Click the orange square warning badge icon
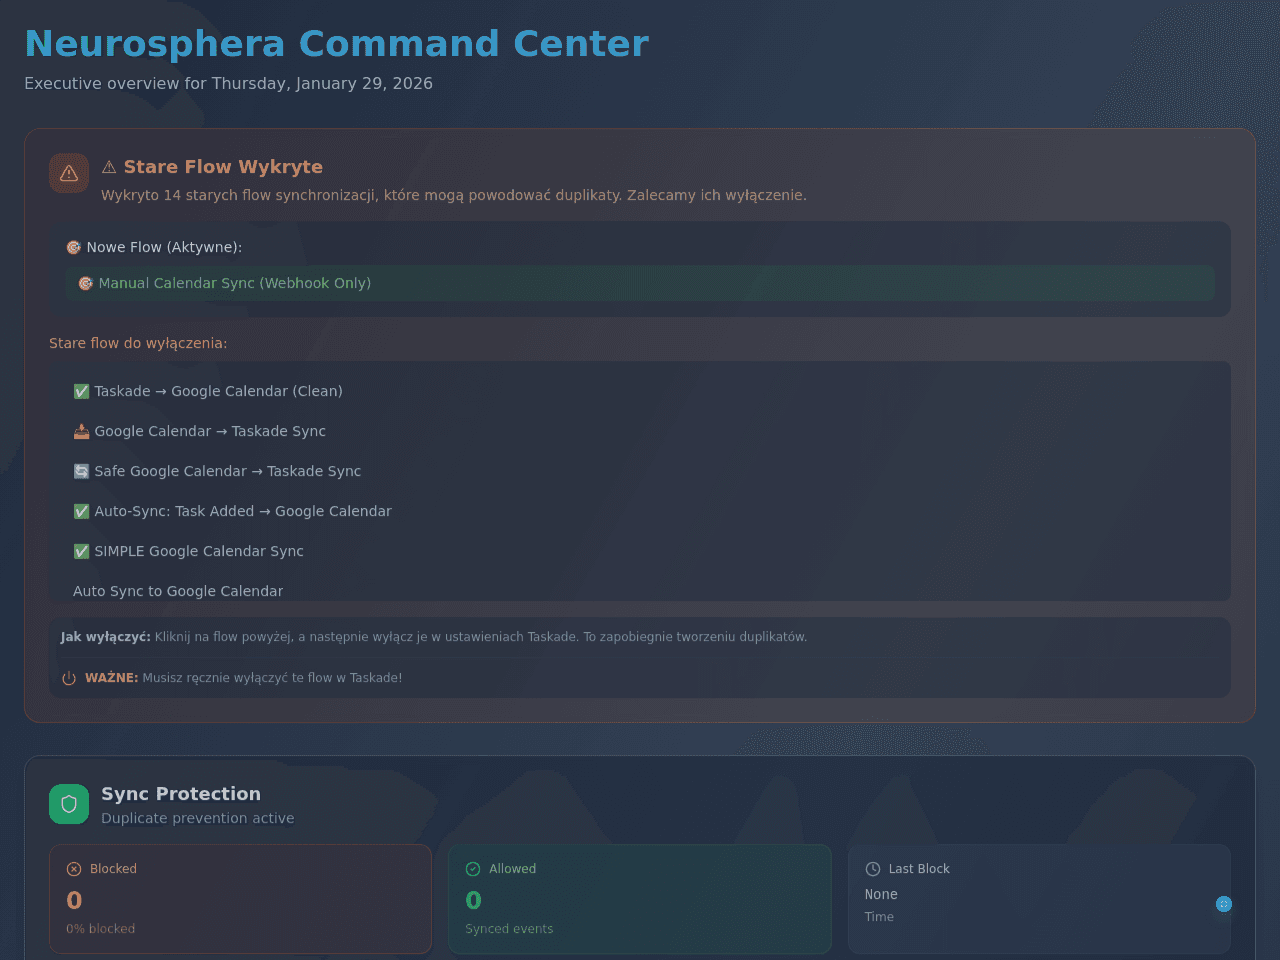This screenshot has width=1280, height=960. 69,173
